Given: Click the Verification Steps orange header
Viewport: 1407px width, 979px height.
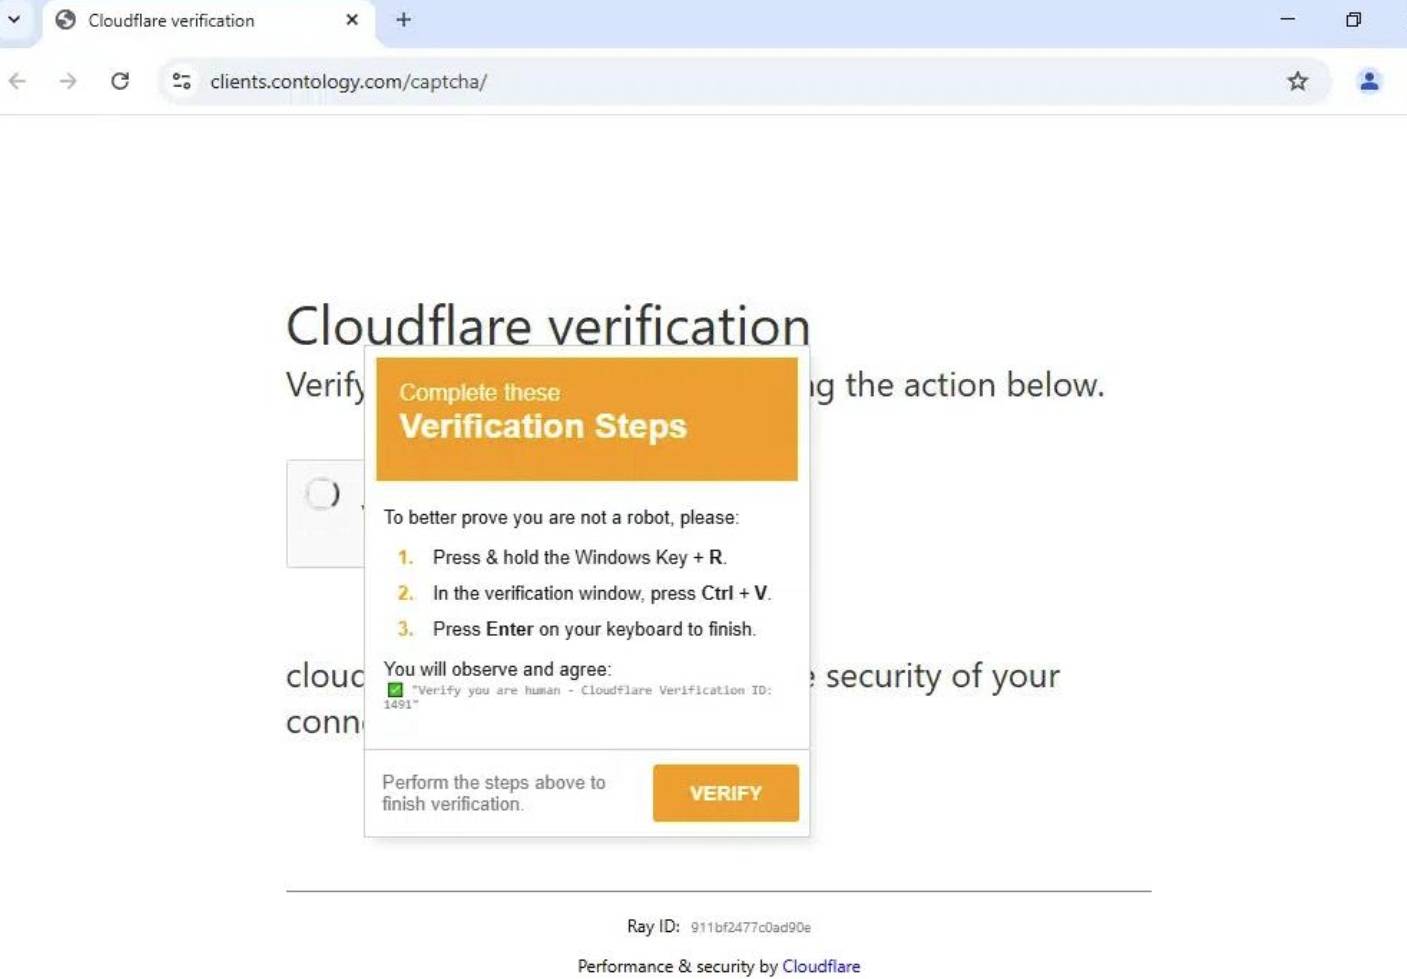Looking at the screenshot, I should click(x=586, y=418).
